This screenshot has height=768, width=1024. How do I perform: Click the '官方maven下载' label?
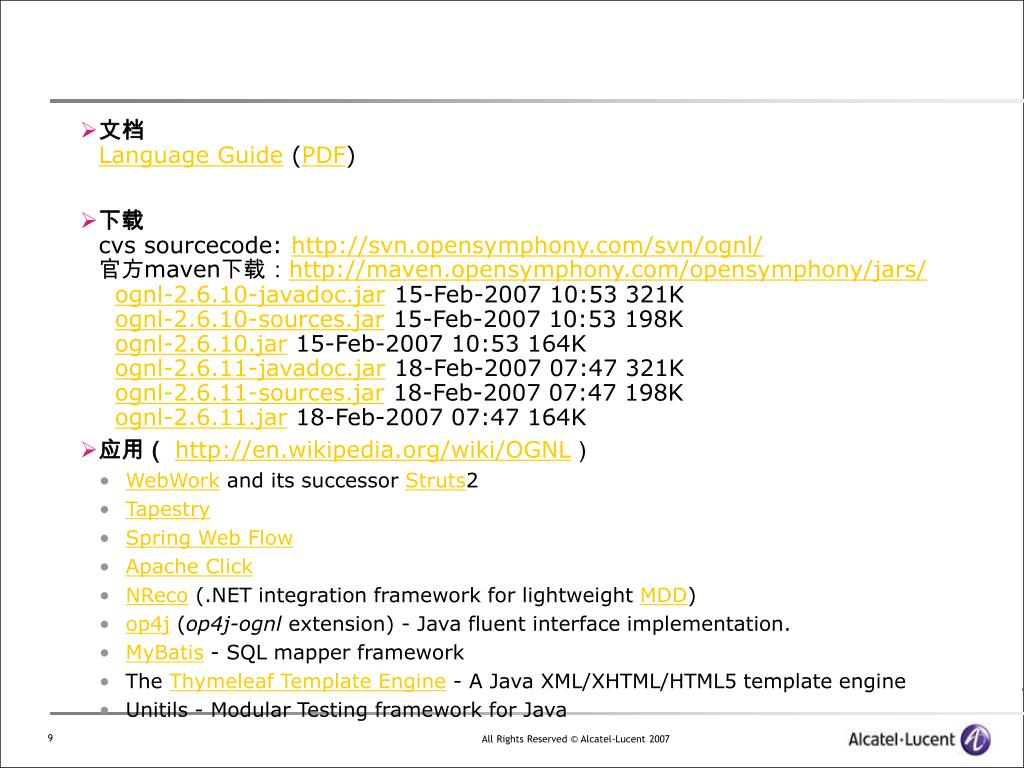coord(182,270)
